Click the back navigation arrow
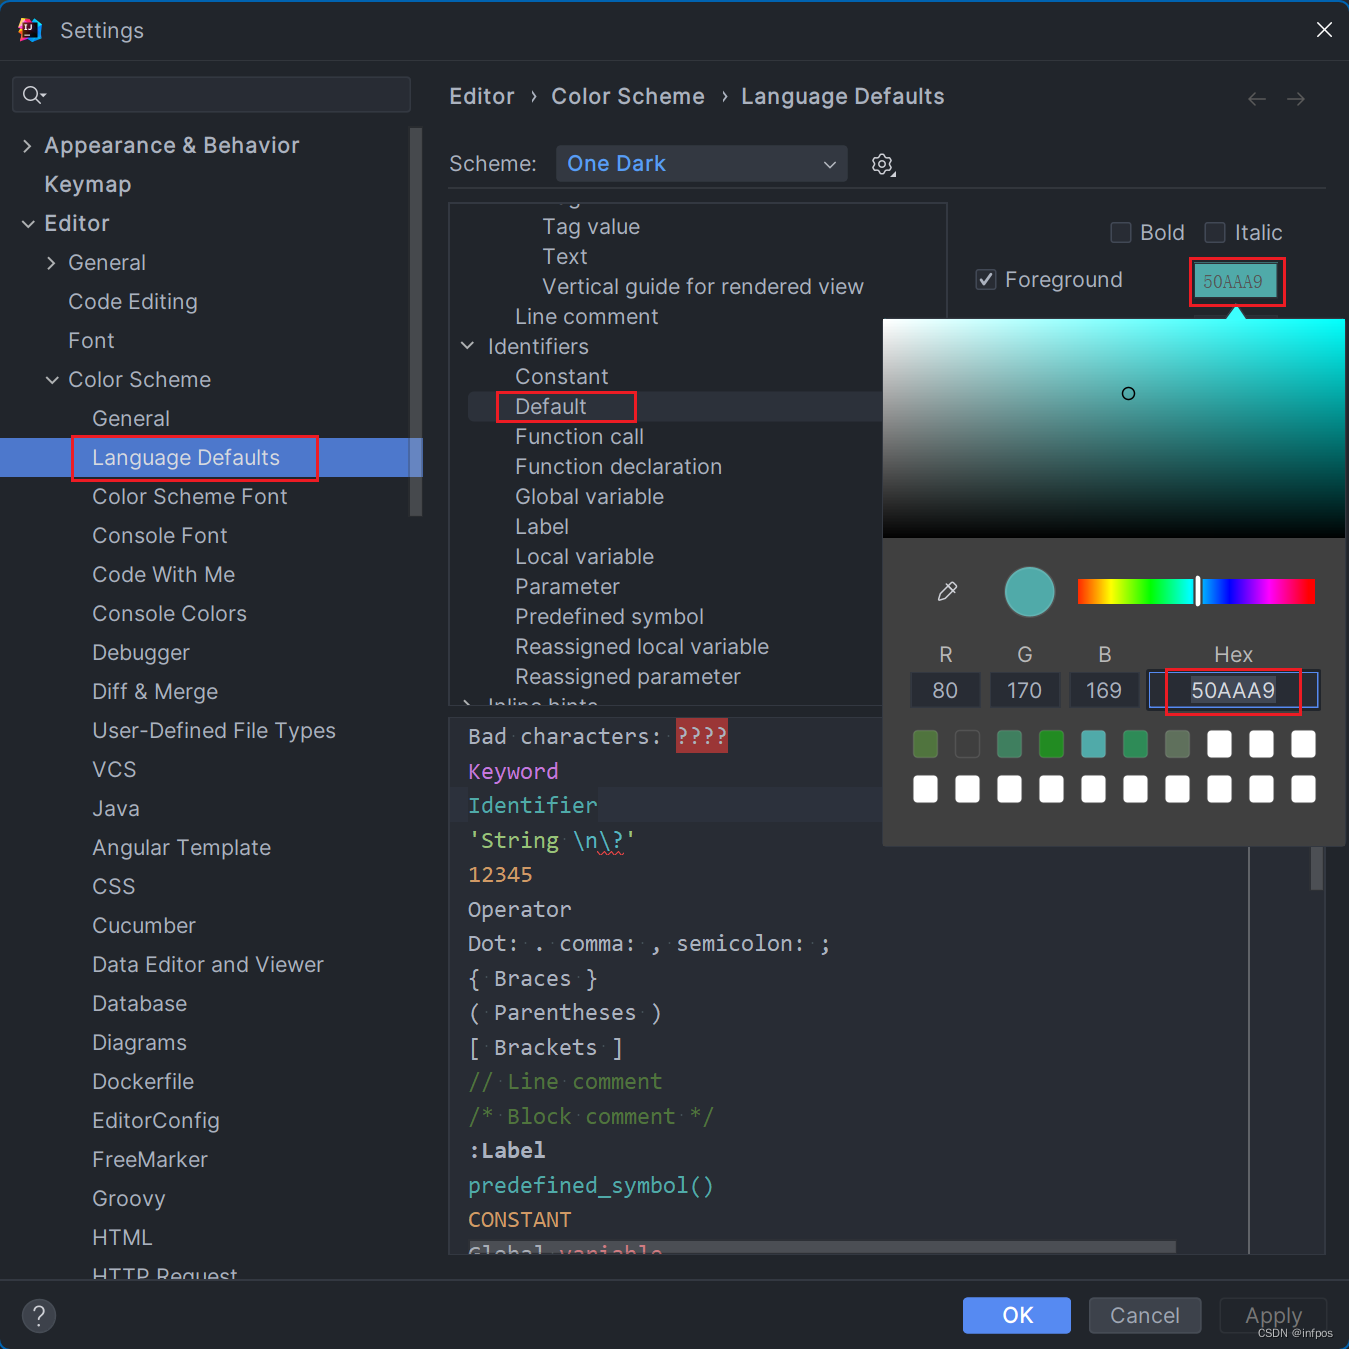Image resolution: width=1349 pixels, height=1349 pixels. (x=1257, y=98)
